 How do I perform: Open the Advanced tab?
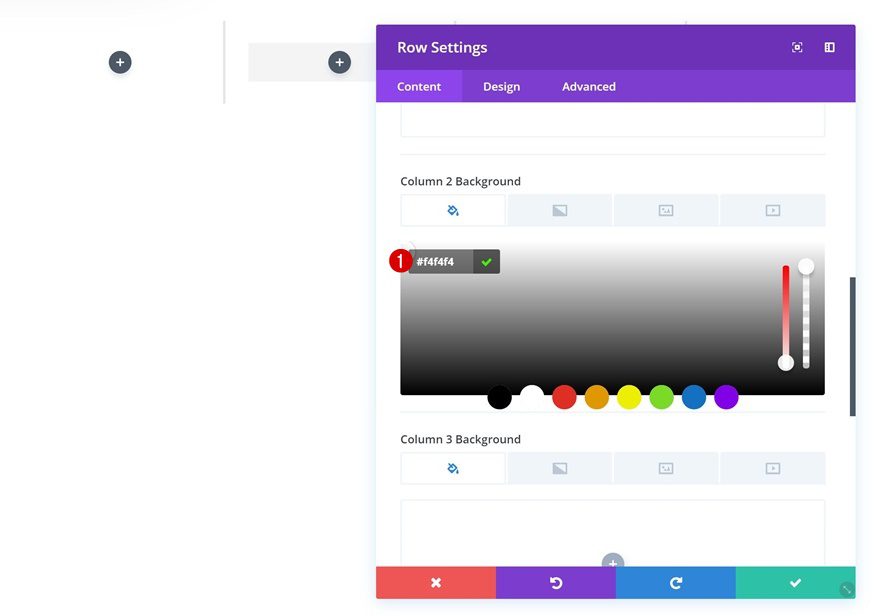point(588,86)
